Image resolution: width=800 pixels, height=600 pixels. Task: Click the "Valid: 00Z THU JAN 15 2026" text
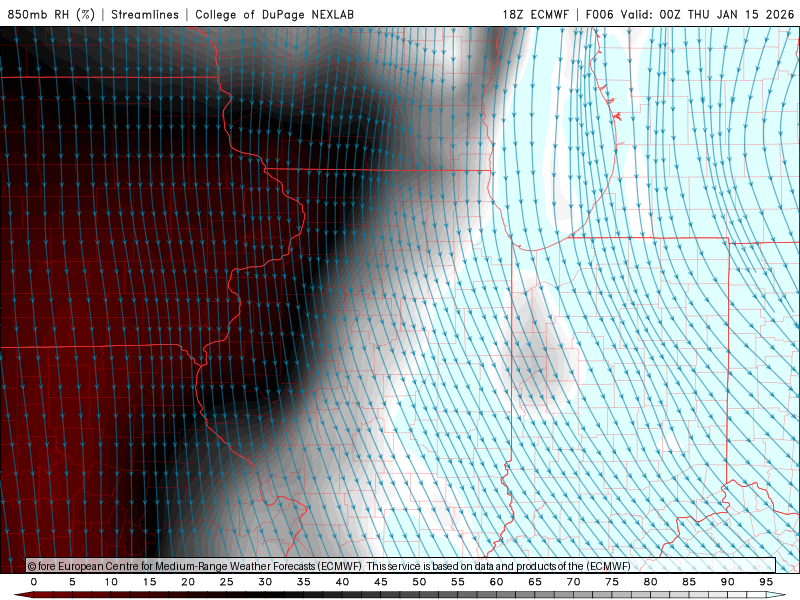[707, 14]
